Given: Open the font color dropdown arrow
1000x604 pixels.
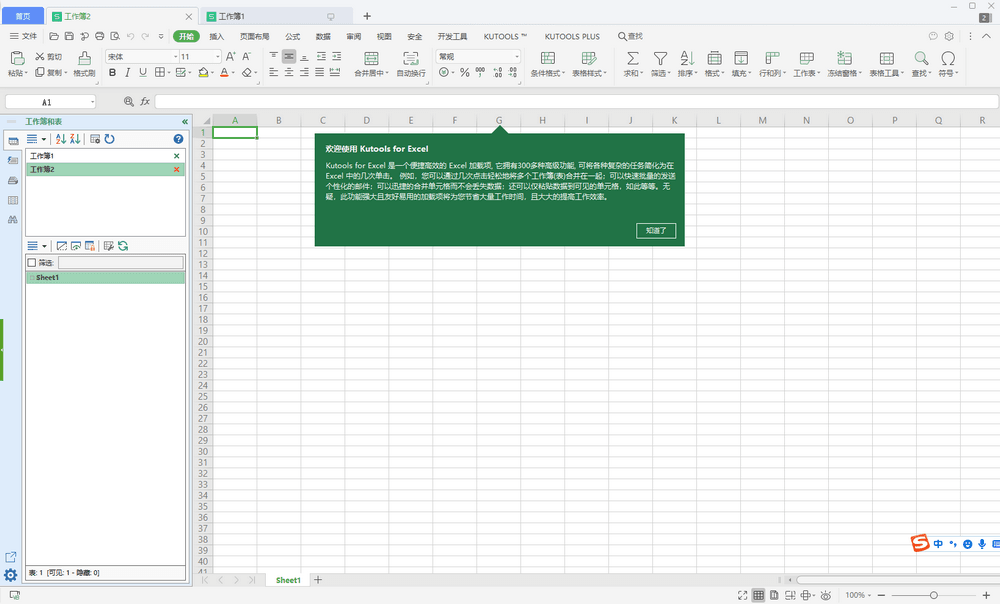Looking at the screenshot, I should click(233, 73).
